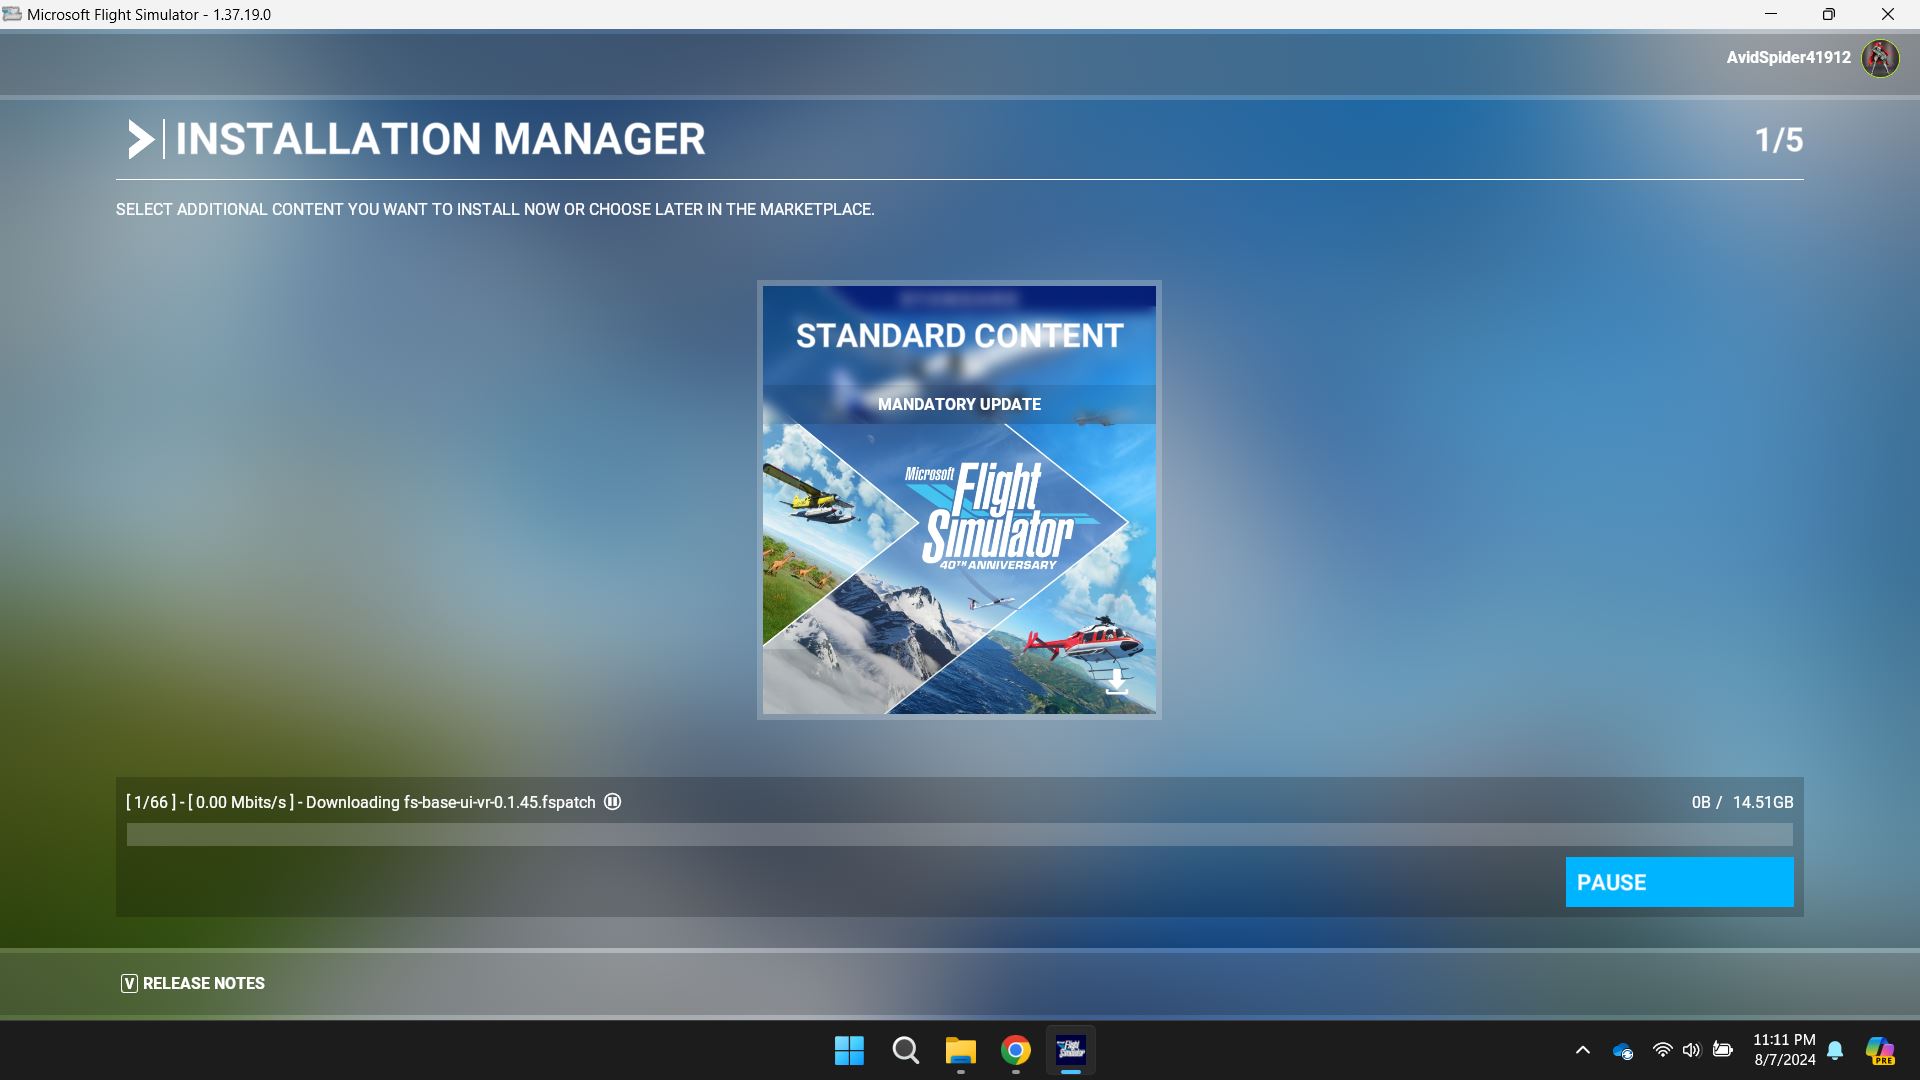Open the volume control in the tray
This screenshot has height=1080, width=1920.
[1692, 1050]
